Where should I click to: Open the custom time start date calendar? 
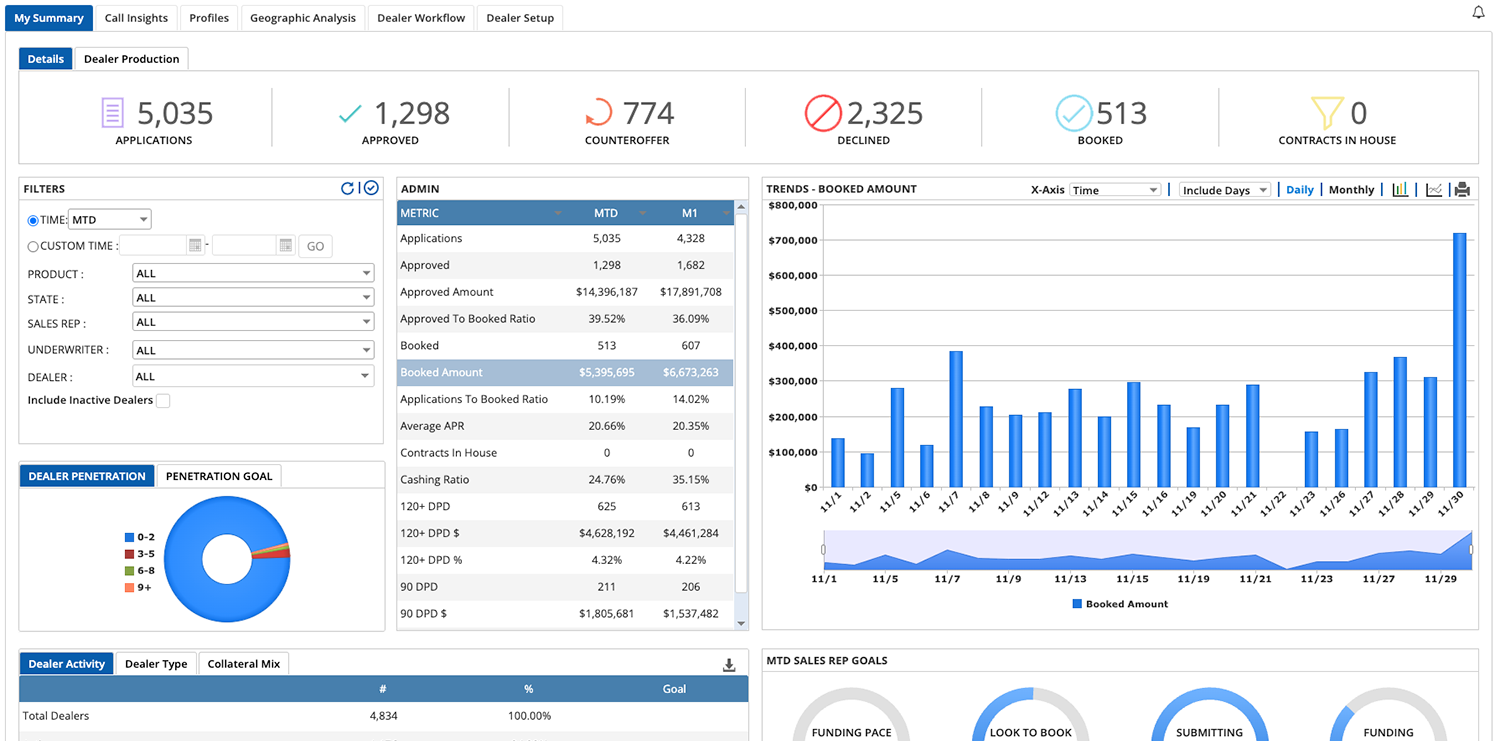click(195, 245)
